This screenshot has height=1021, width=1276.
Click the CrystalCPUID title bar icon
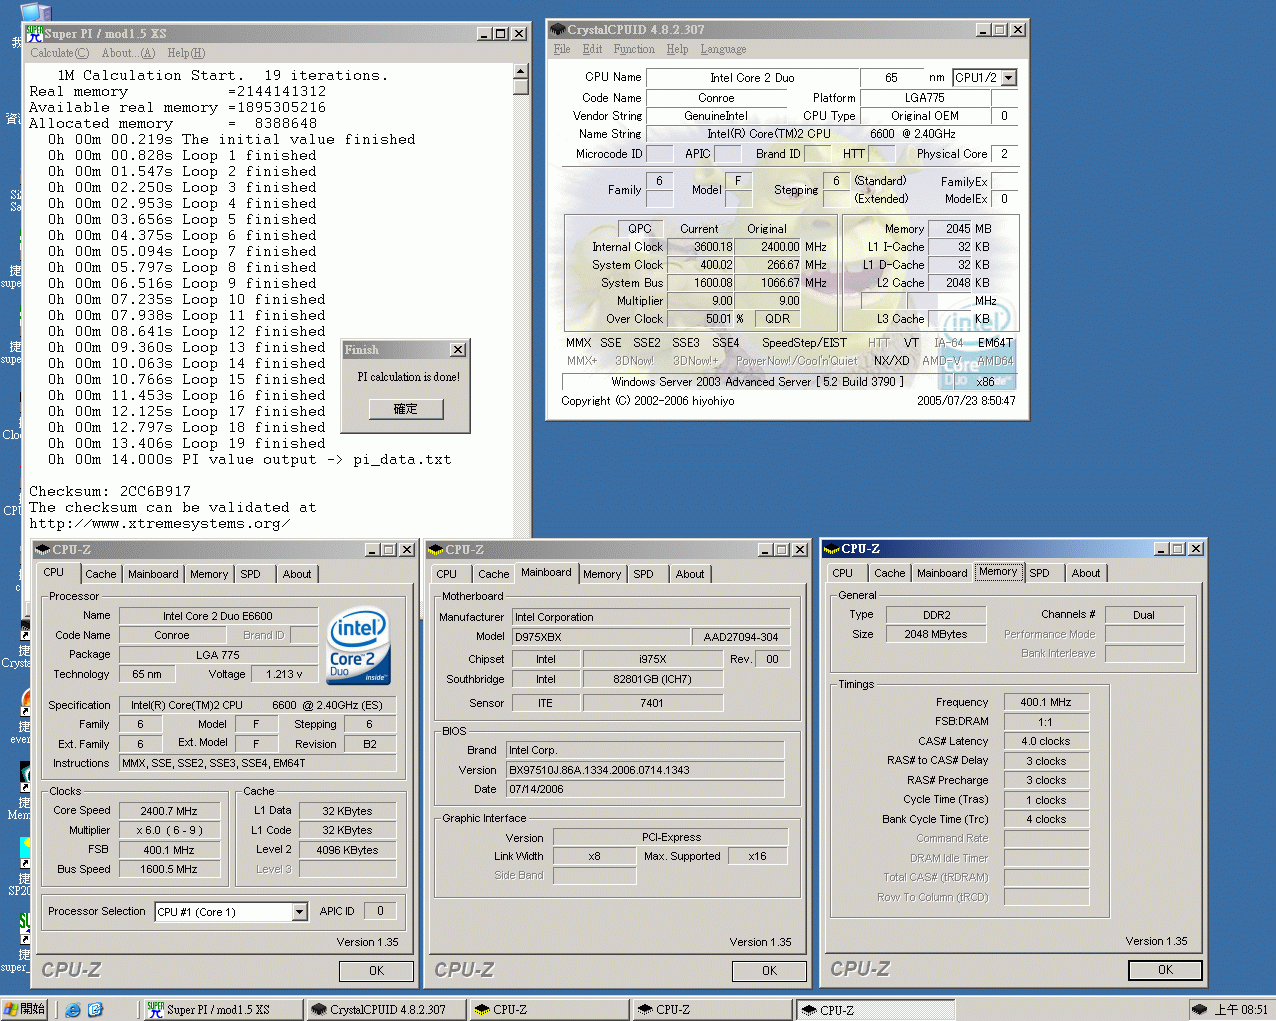point(558,30)
